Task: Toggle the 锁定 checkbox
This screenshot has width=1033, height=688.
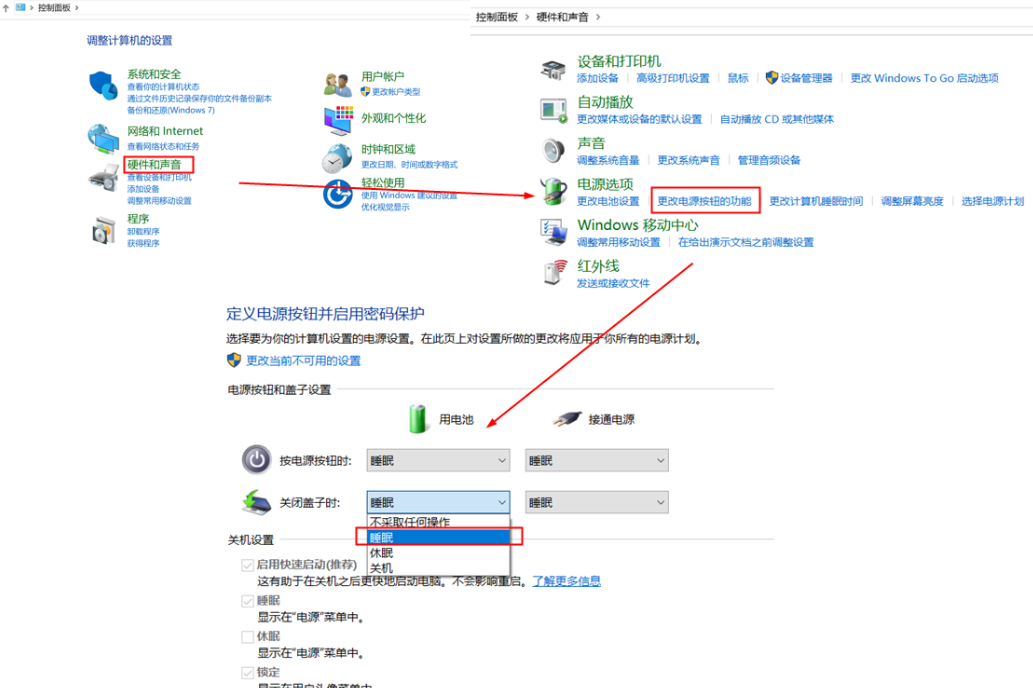Action: click(247, 673)
